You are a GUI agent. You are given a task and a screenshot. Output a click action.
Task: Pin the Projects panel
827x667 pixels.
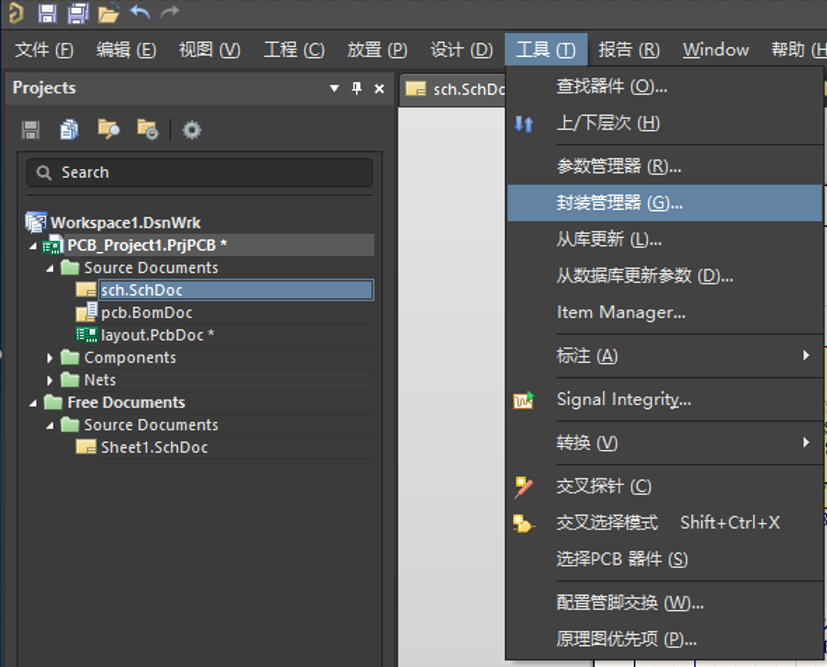(357, 88)
